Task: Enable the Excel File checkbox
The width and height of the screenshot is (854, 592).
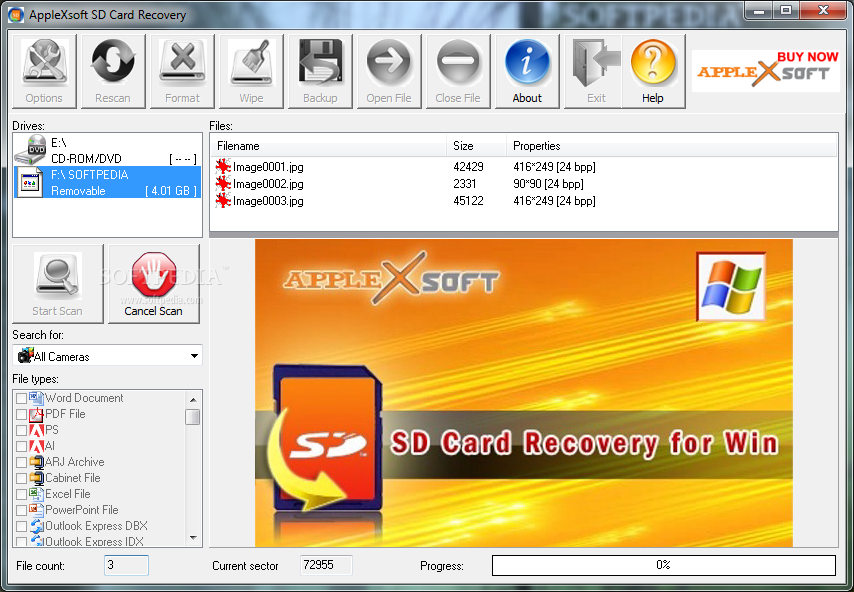Action: click(x=21, y=495)
